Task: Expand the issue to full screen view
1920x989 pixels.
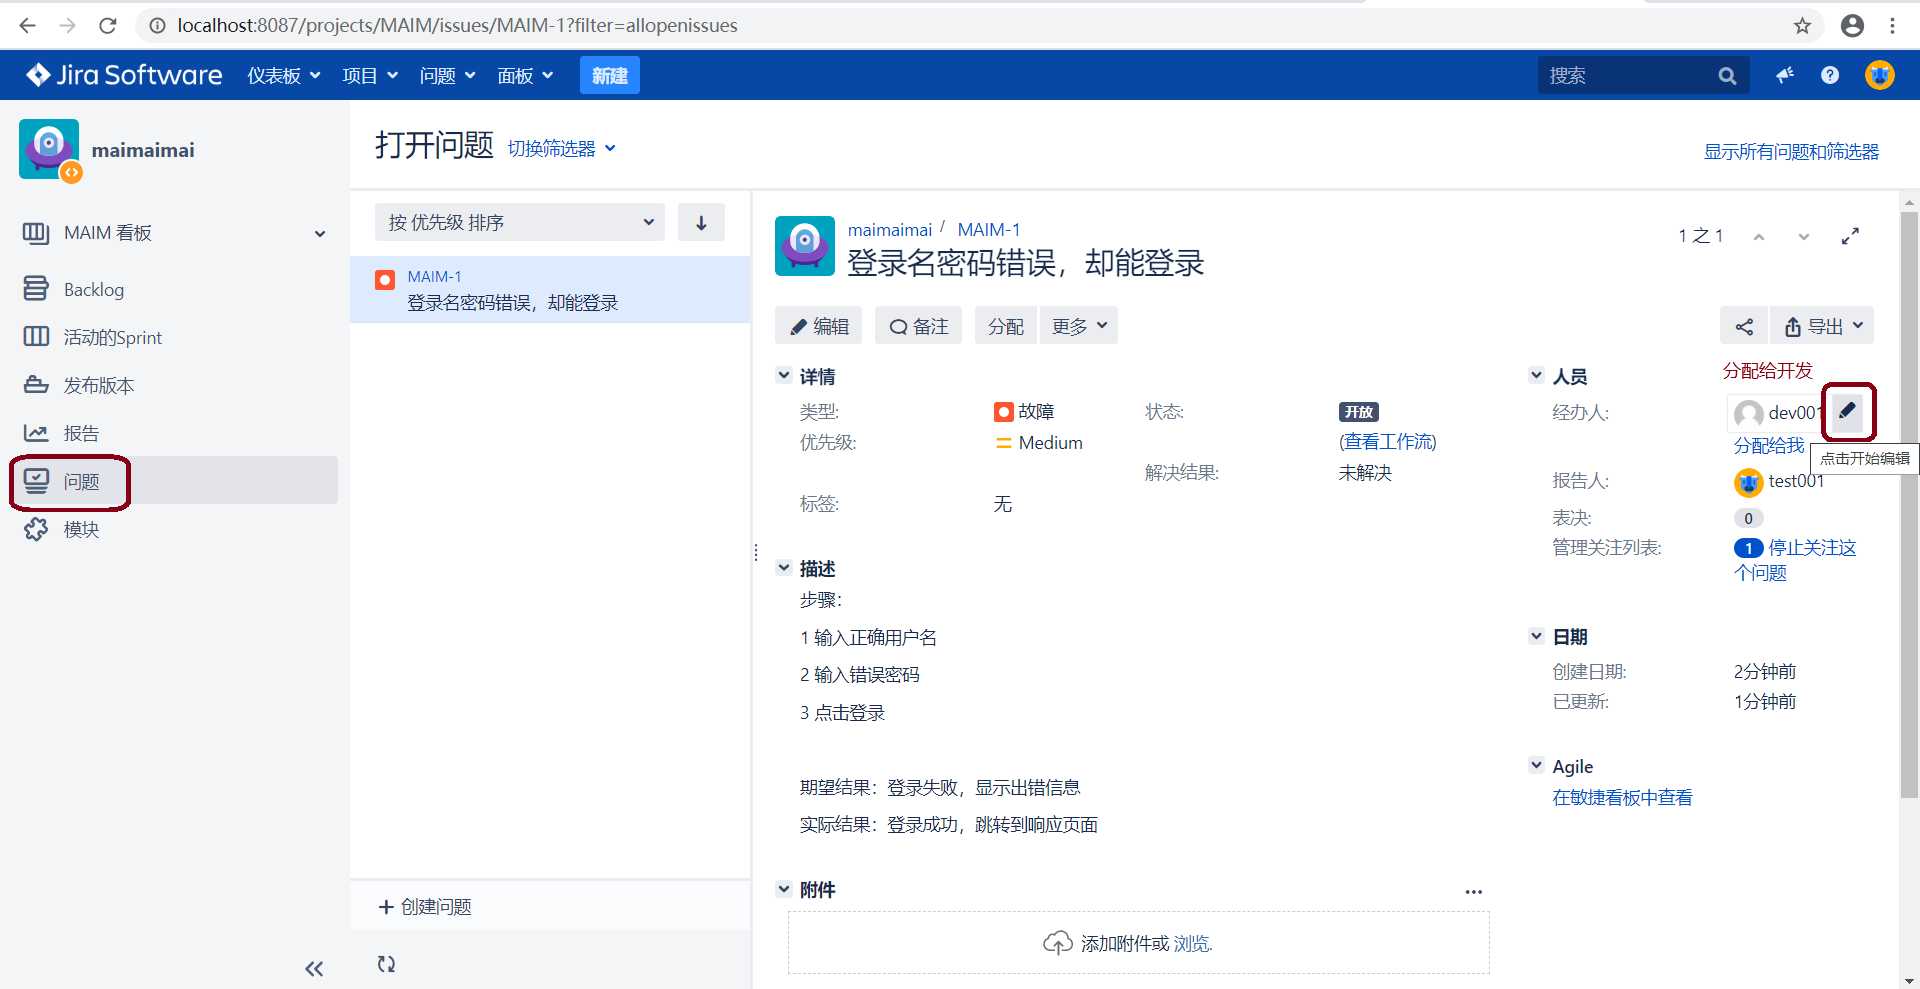Action: coord(1850,236)
